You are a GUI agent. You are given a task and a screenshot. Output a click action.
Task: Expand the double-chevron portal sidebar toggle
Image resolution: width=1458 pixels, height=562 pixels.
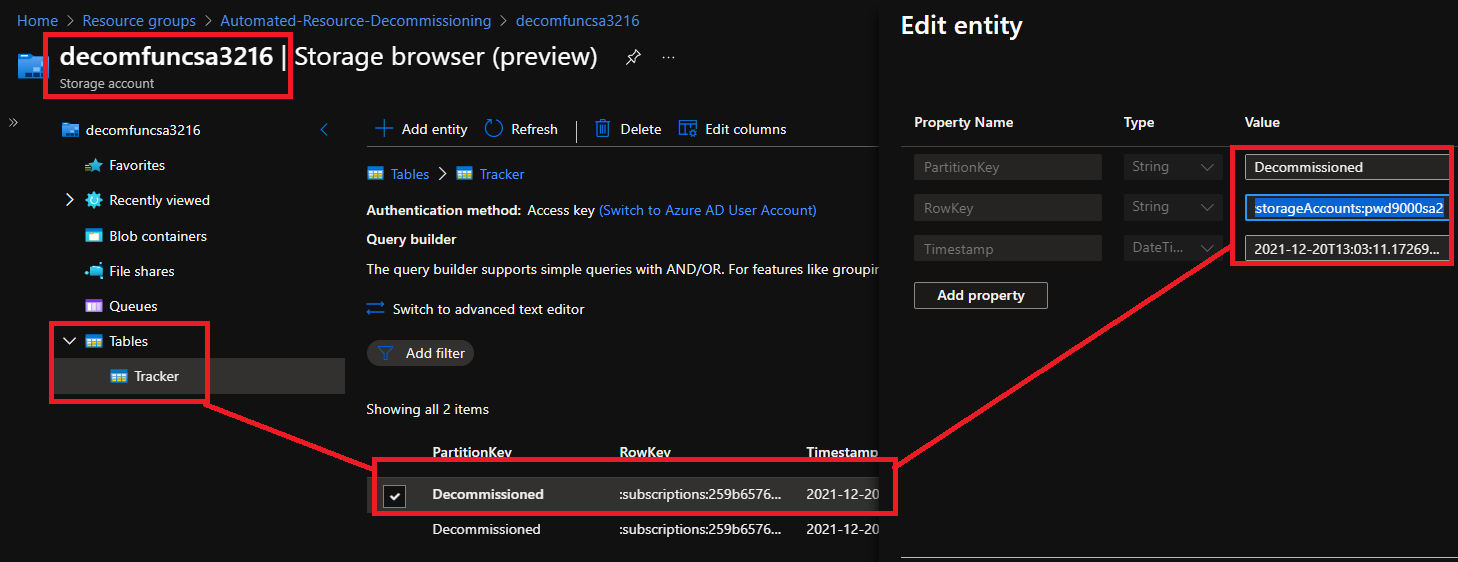tap(13, 122)
